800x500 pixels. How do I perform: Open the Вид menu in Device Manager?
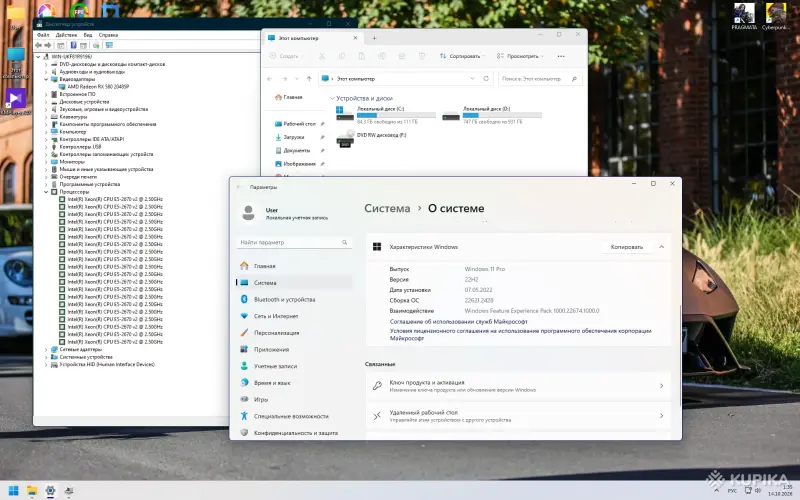[x=88, y=35]
